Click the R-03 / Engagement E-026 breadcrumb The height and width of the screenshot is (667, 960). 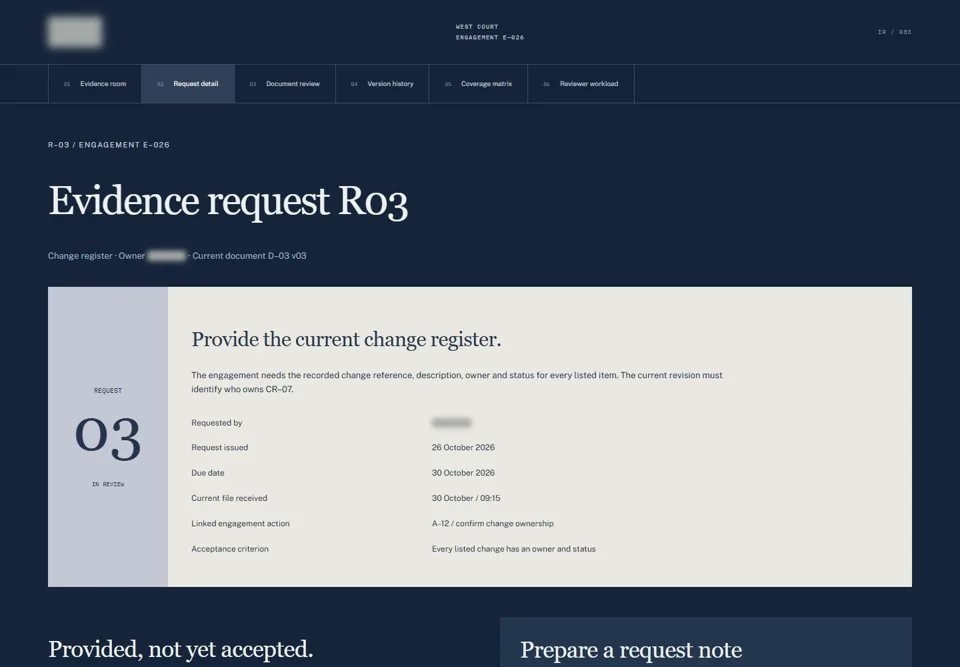(x=109, y=145)
